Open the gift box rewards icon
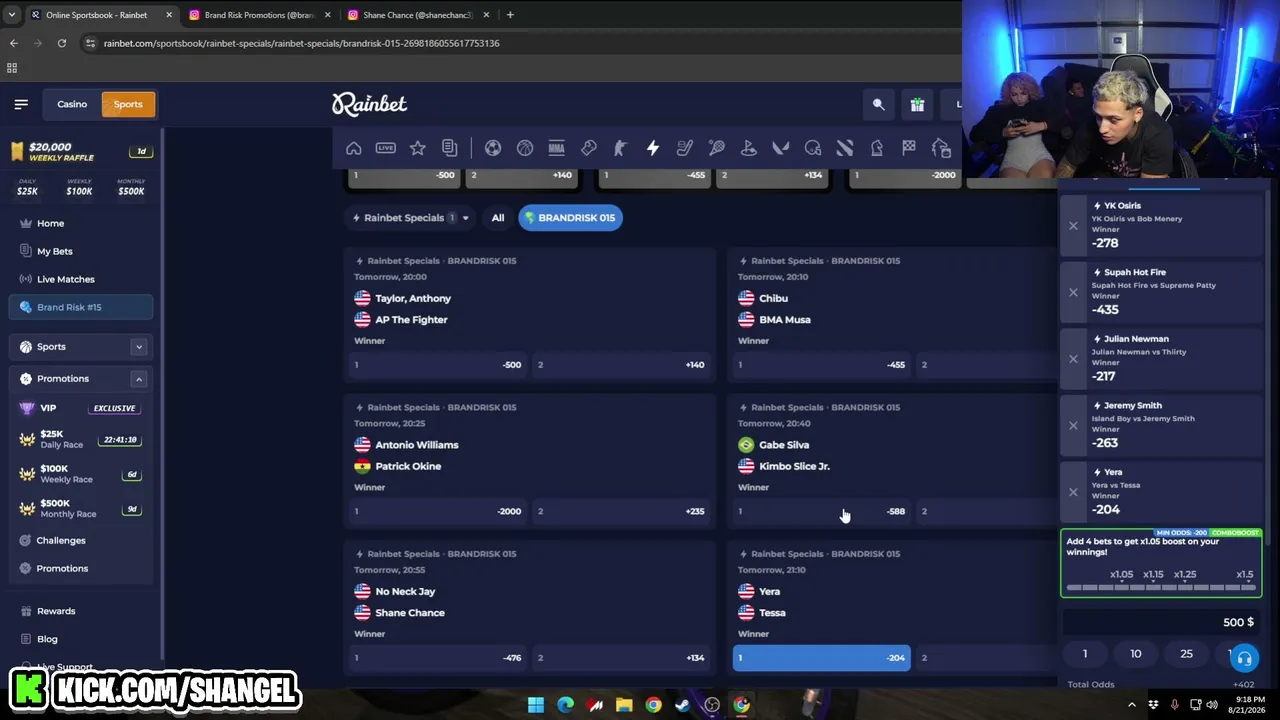Image resolution: width=1280 pixels, height=720 pixels. coord(917,104)
